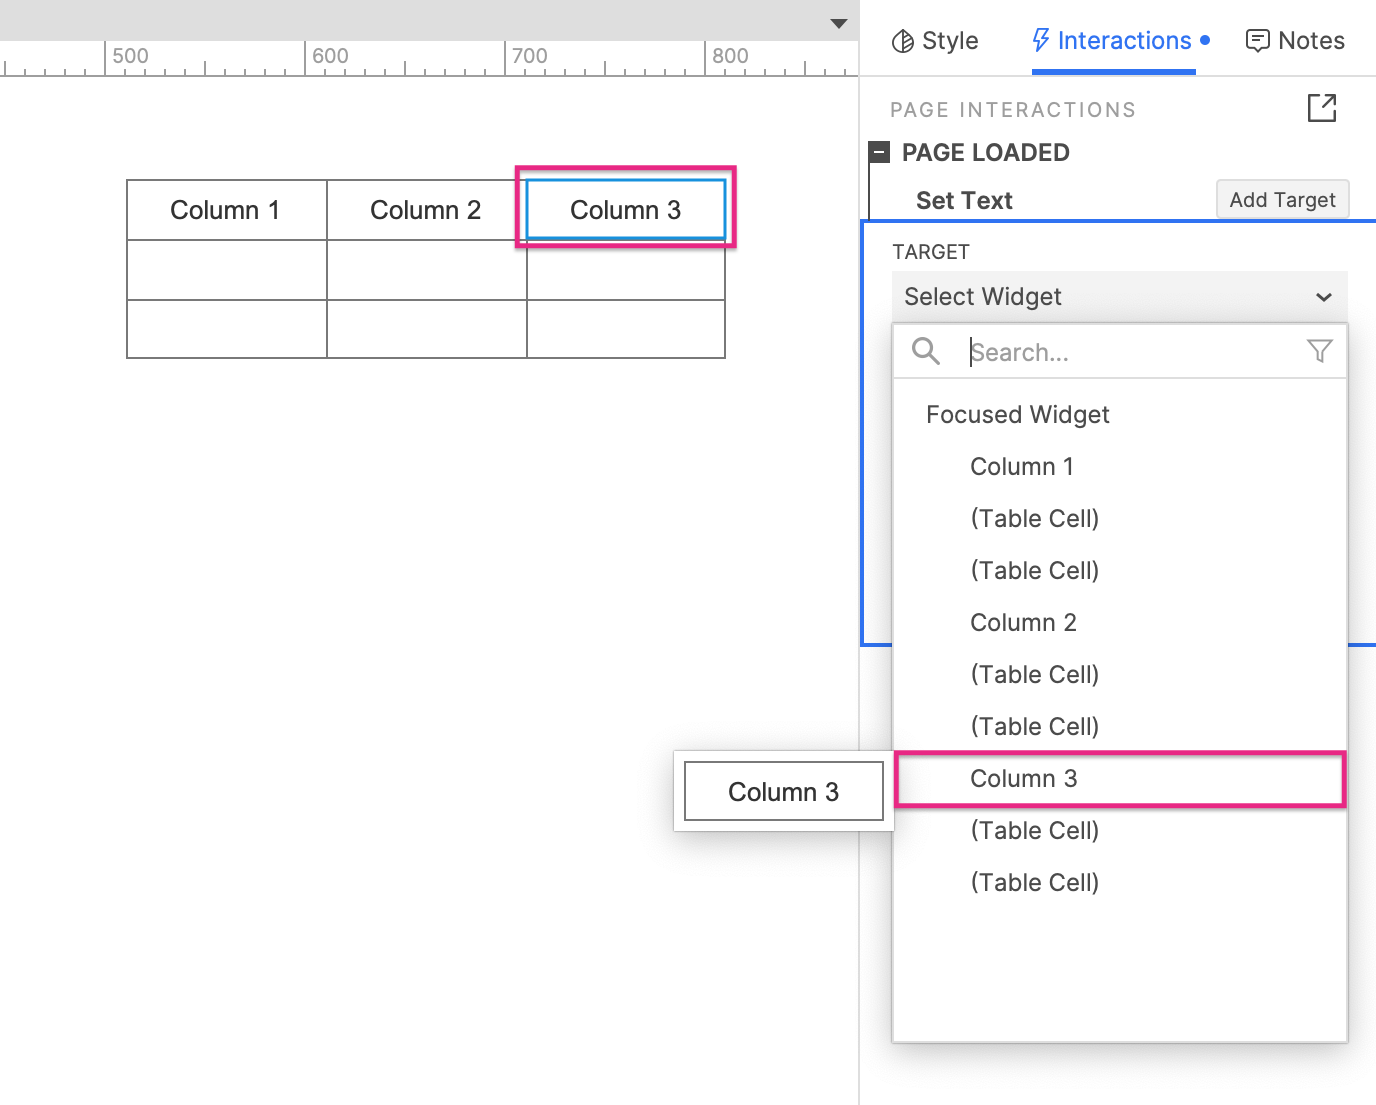This screenshot has height=1105, width=1376.
Task: Select the Focused Widget option
Action: [x=1017, y=414]
